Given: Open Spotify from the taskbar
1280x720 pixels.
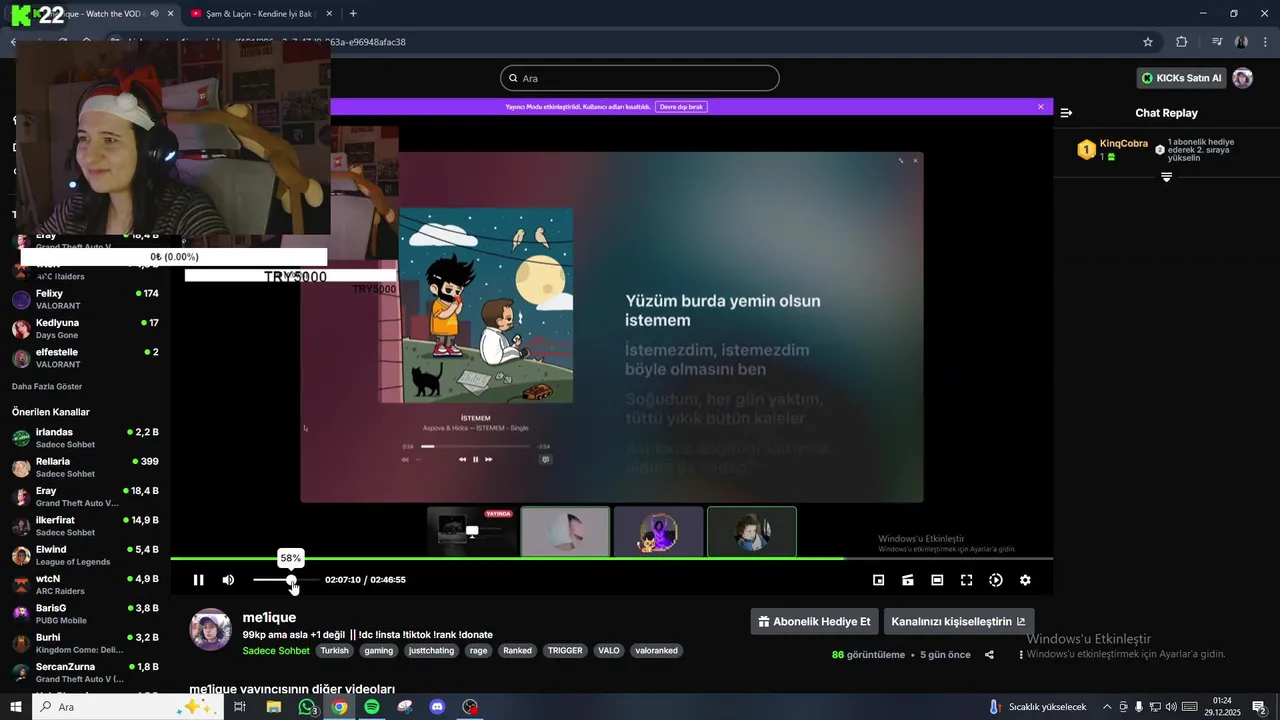Looking at the screenshot, I should (x=372, y=707).
